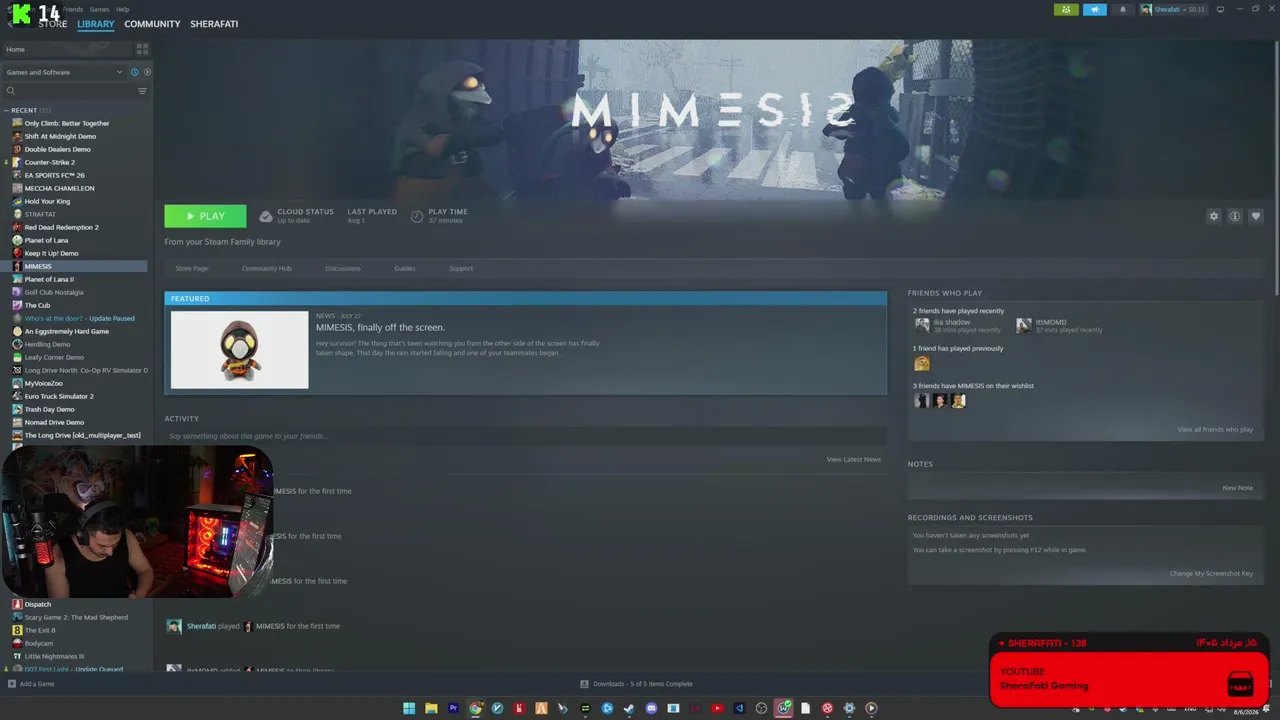Open Steam icon in taskbar

pos(629,708)
